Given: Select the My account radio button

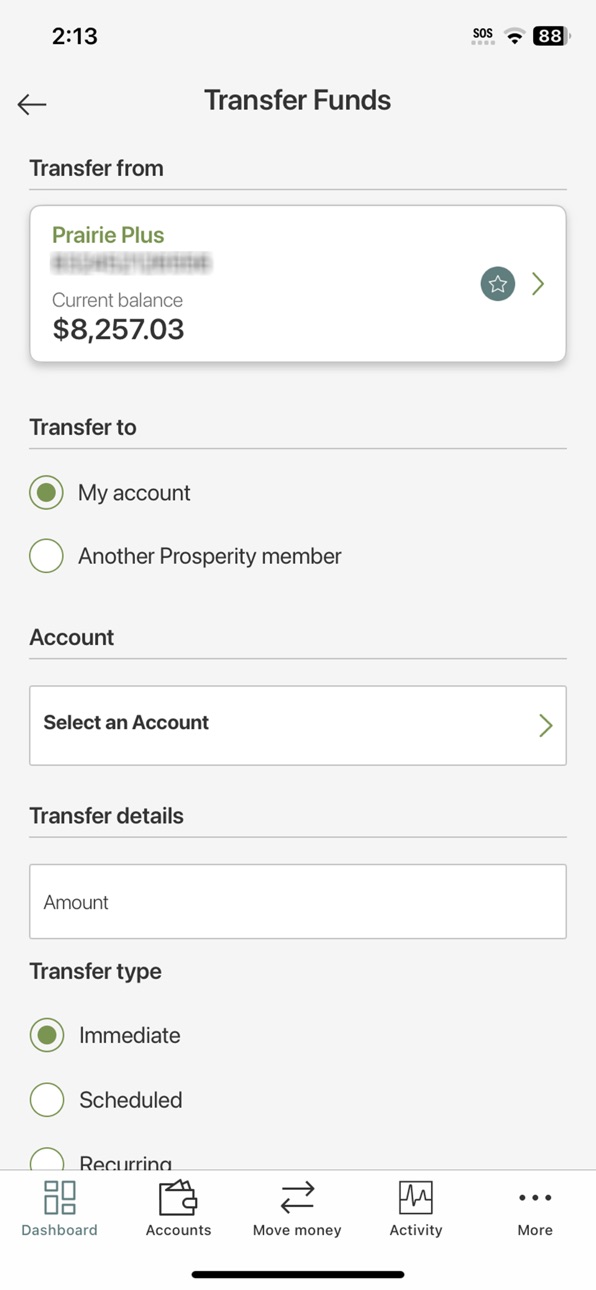Looking at the screenshot, I should click(46, 493).
